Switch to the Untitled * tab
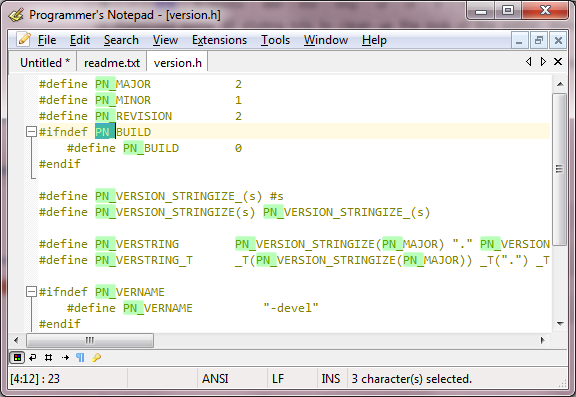576x397 pixels. click(44, 63)
